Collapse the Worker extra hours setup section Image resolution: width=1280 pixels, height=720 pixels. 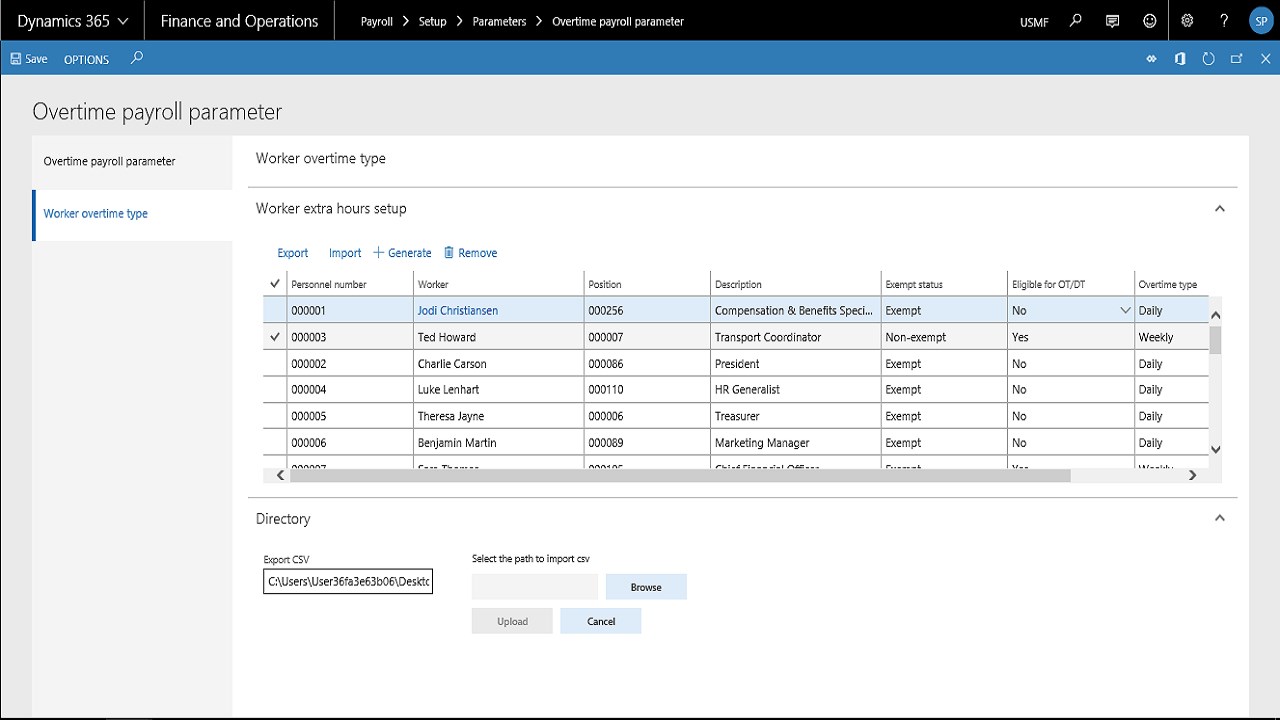tap(1219, 209)
